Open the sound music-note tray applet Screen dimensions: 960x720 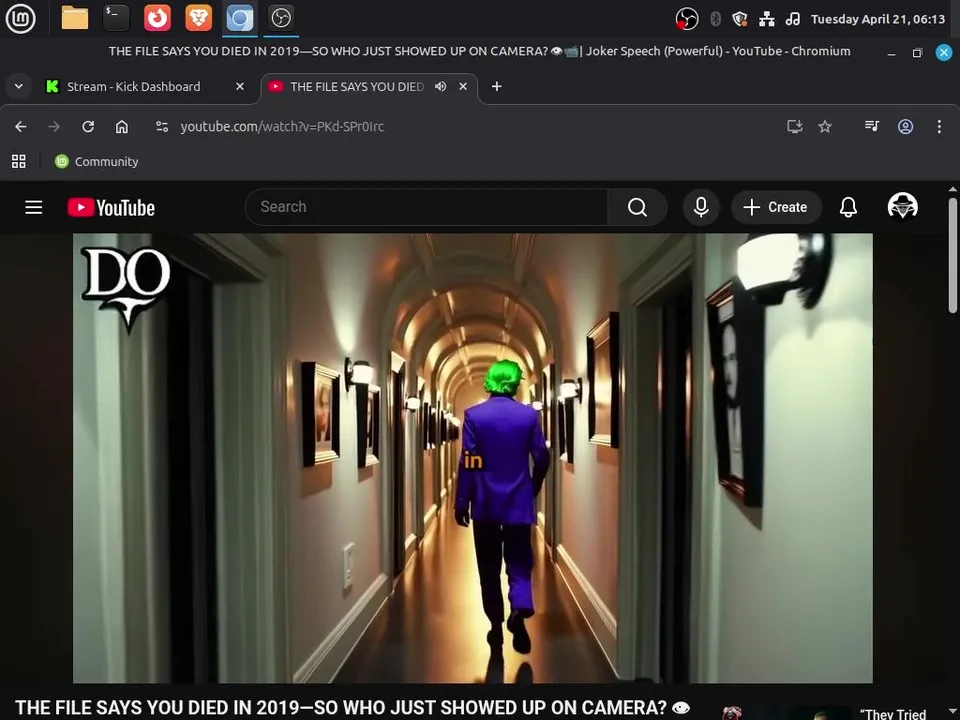tap(793, 19)
